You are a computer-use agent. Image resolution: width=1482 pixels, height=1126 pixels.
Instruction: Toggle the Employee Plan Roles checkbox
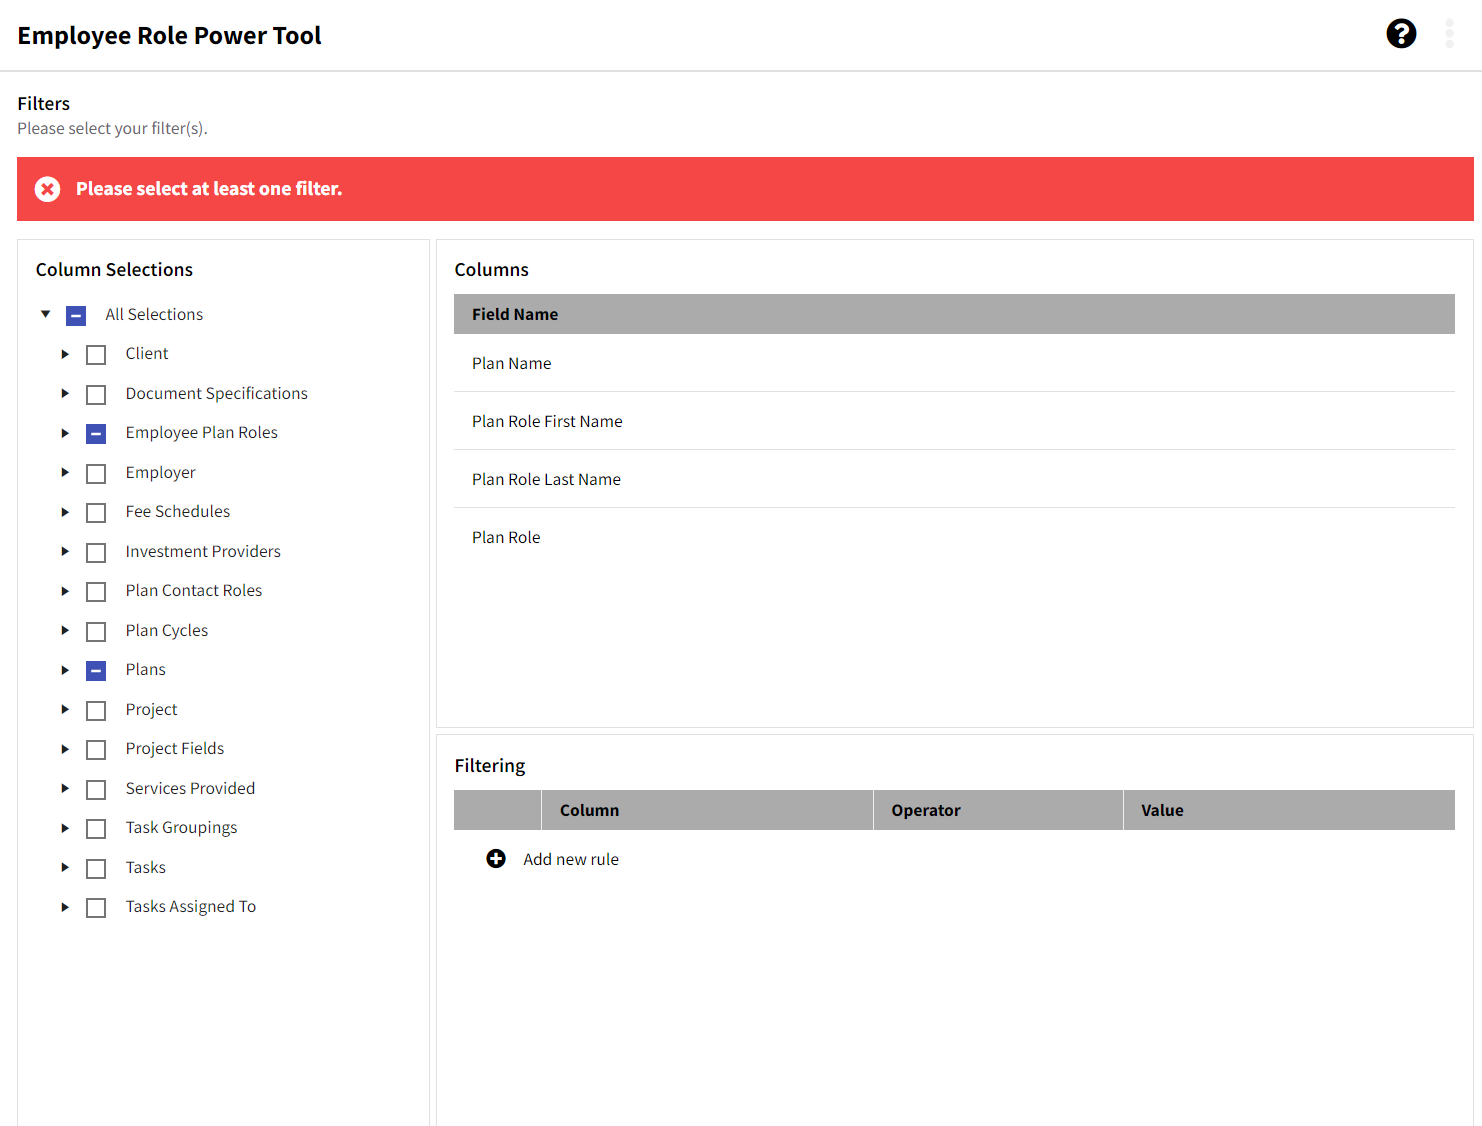(96, 434)
